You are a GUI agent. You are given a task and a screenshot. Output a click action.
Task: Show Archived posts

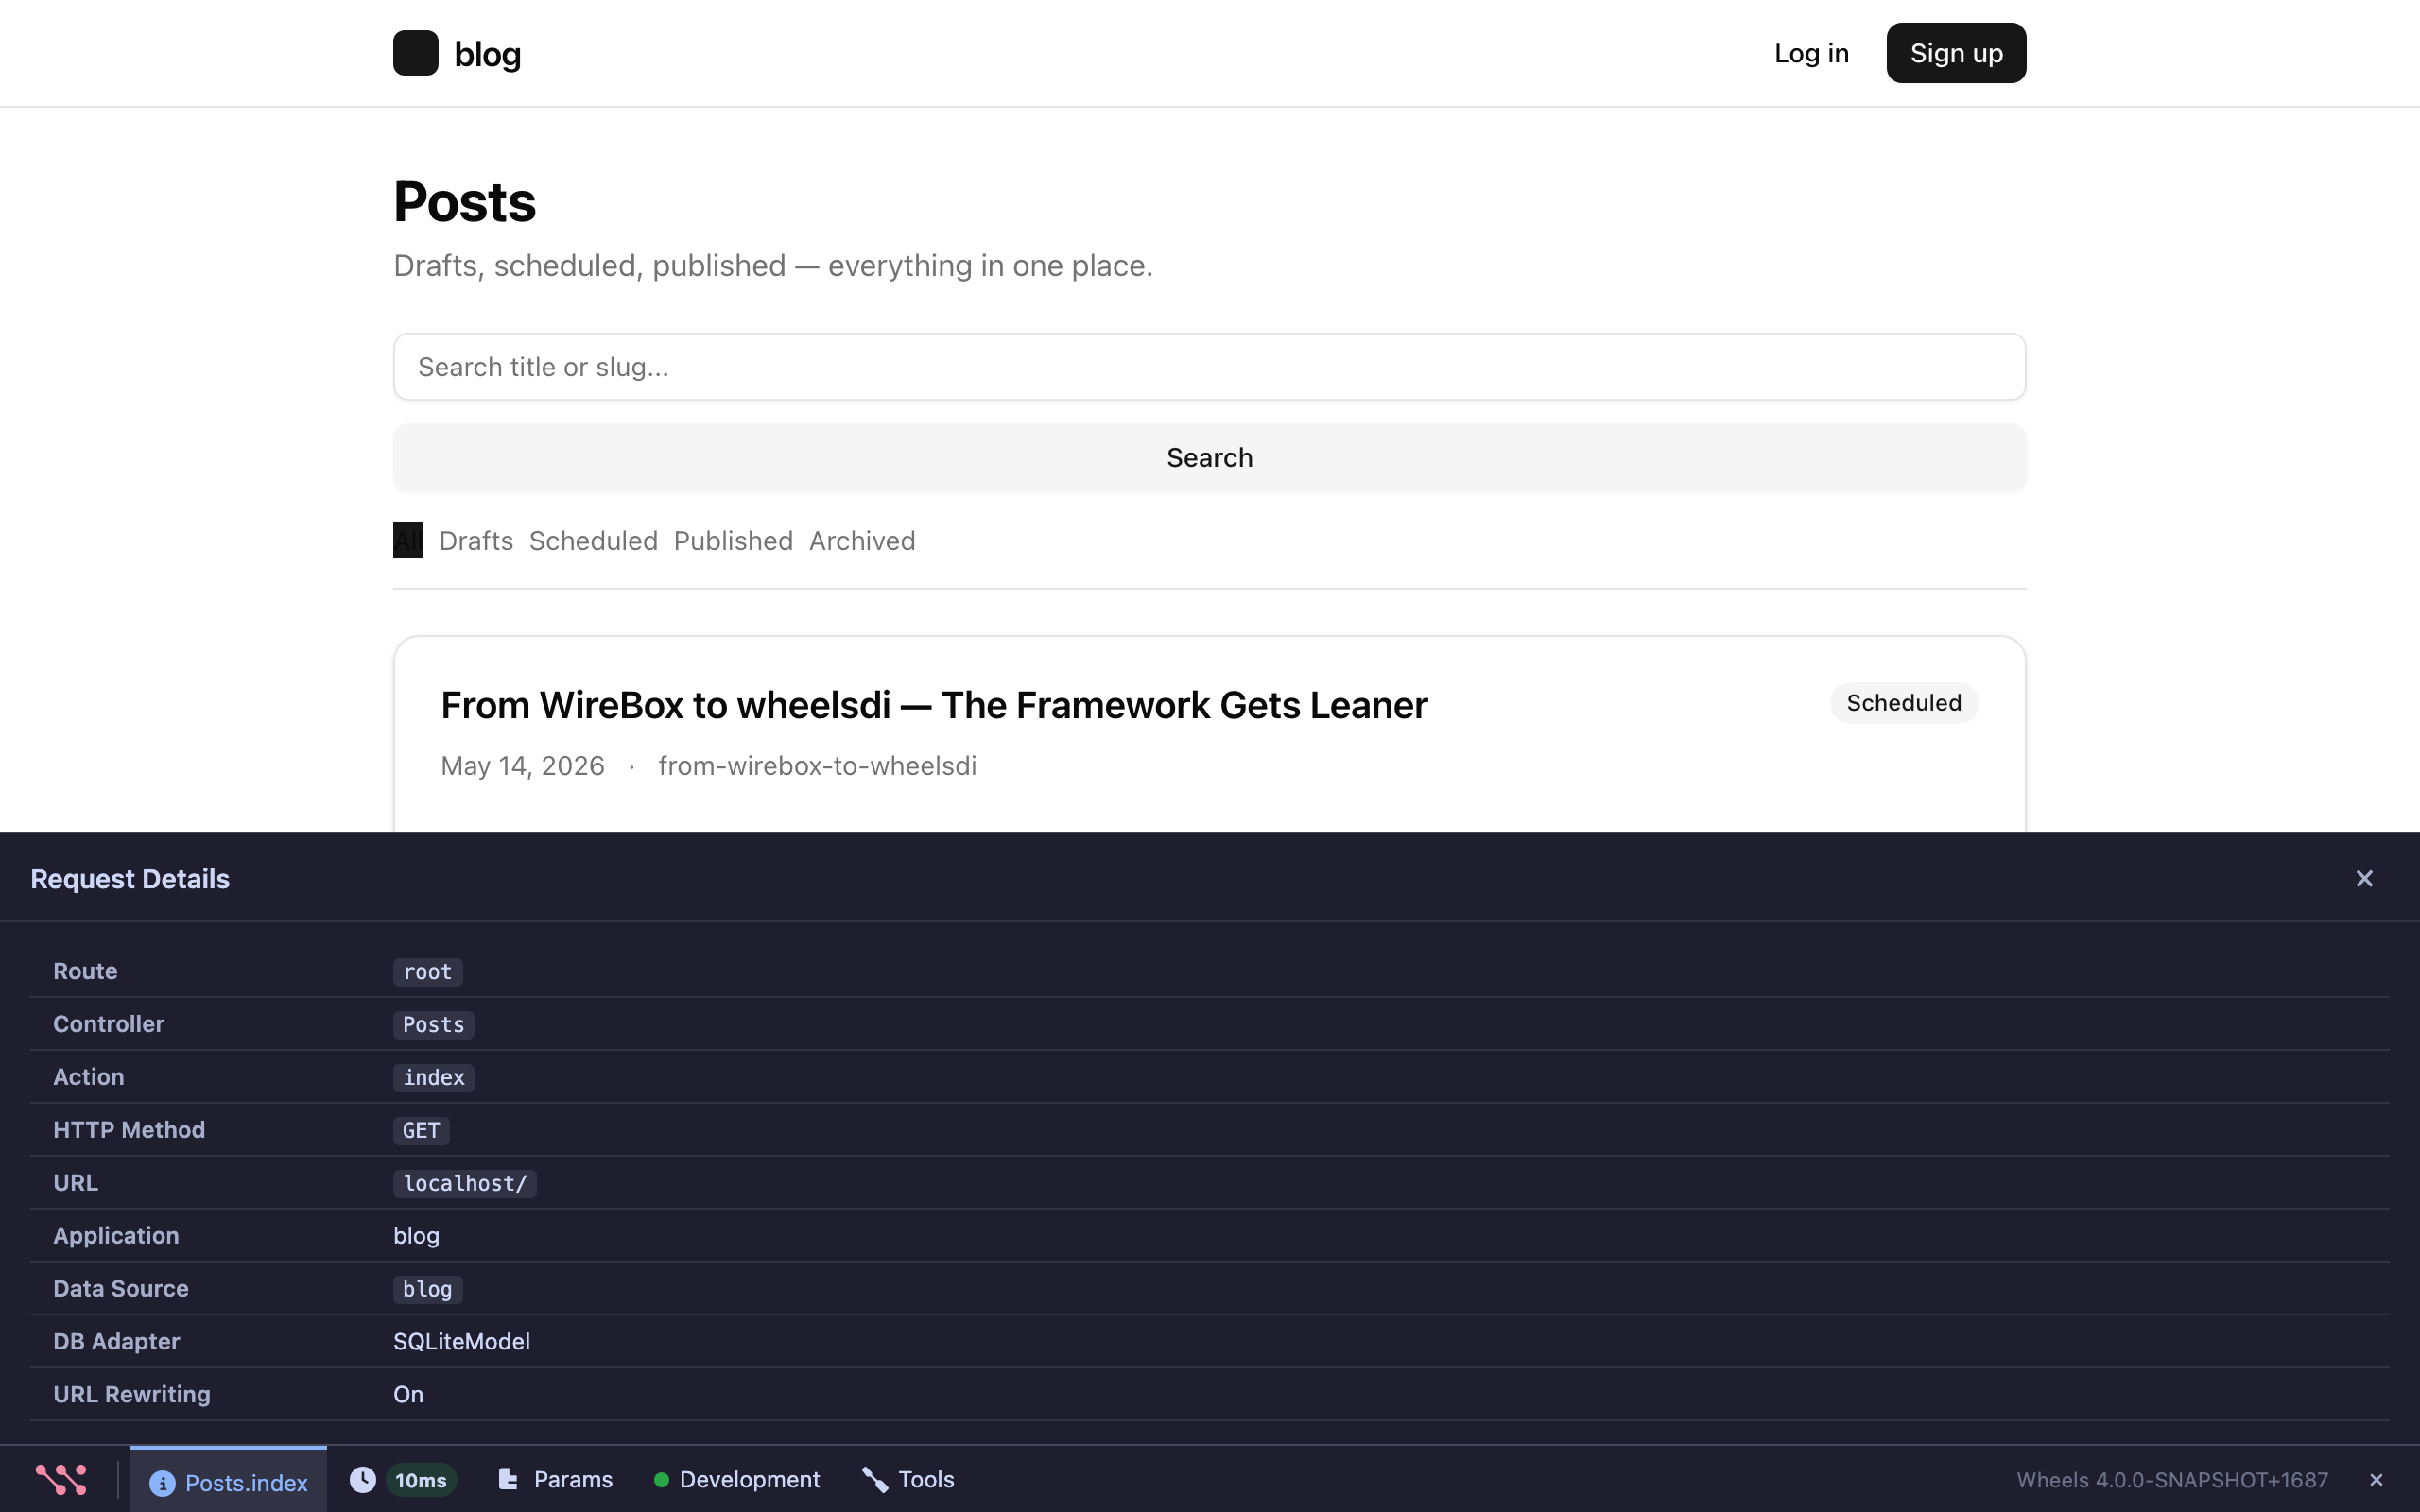pos(862,540)
